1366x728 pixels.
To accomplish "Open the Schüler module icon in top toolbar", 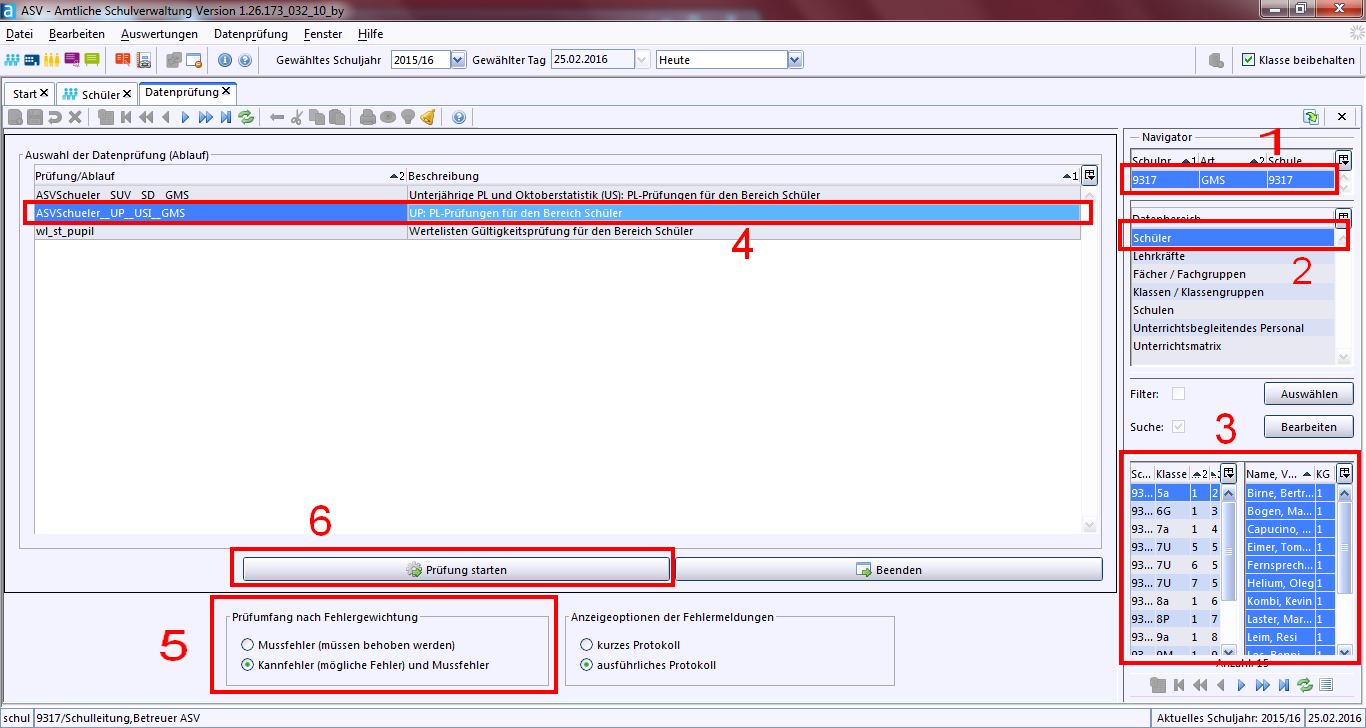I will pyautogui.click(x=13, y=60).
